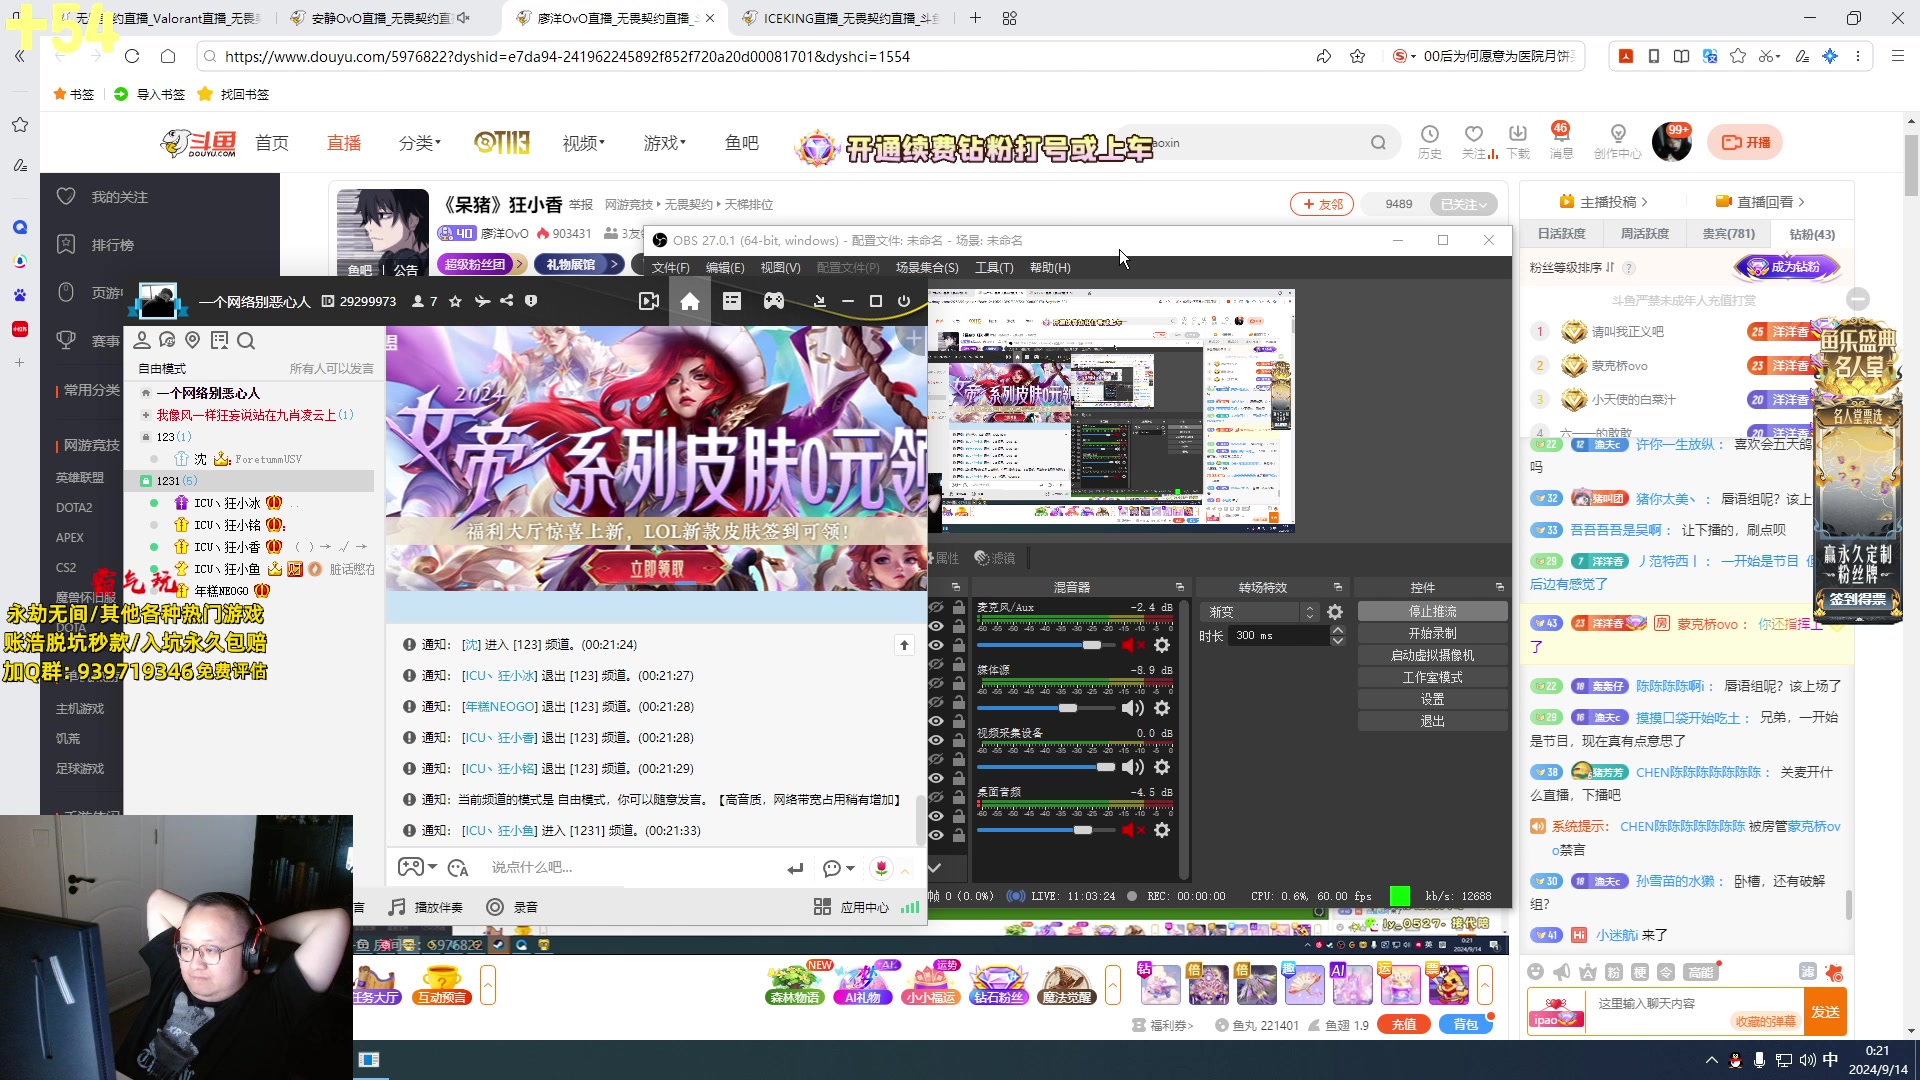Viewport: 1920px width, 1080px height.
Task: Increase the 时长 duration stepper
Action: [1338, 630]
